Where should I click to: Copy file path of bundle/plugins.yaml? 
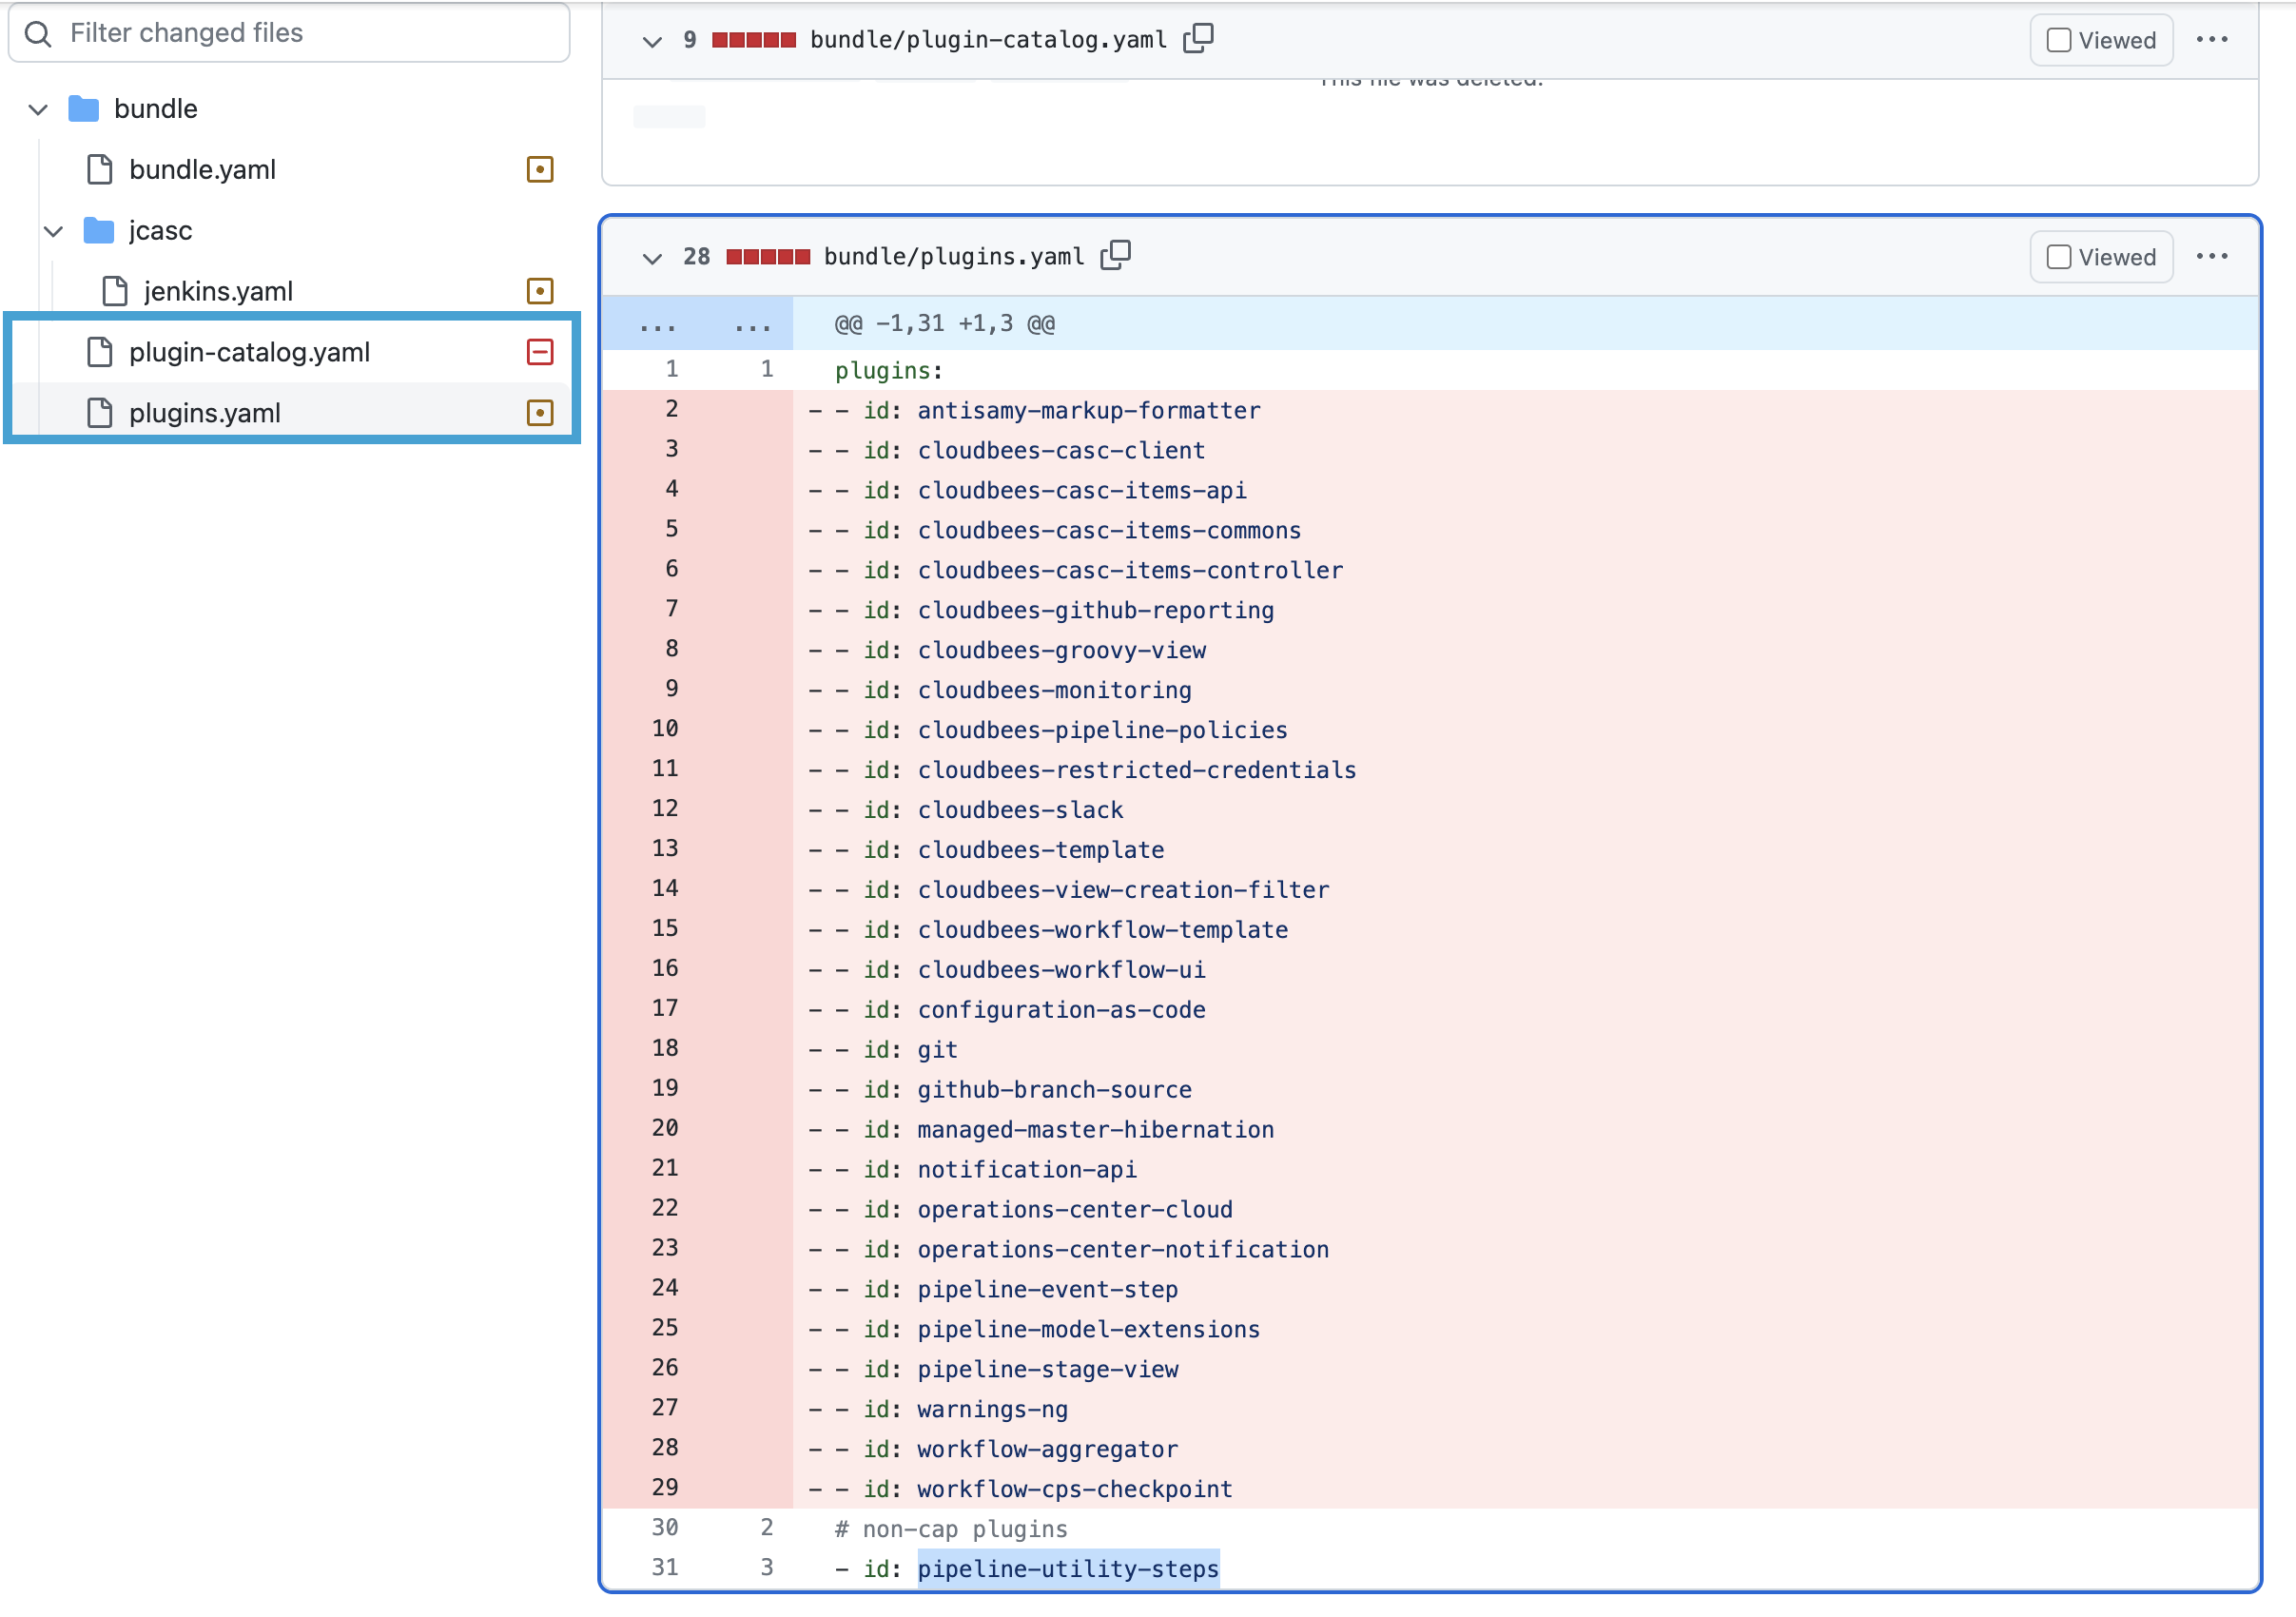pyautogui.click(x=1117, y=256)
